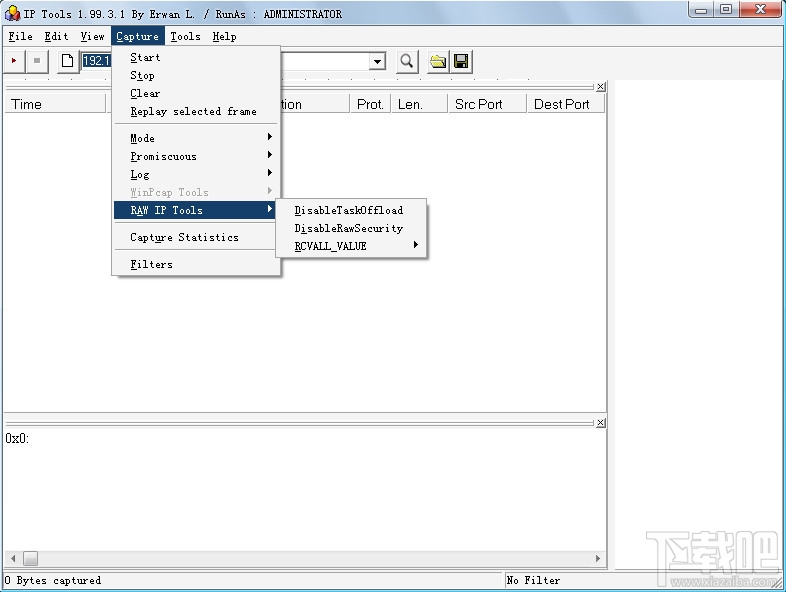Image resolution: width=786 pixels, height=592 pixels.
Task: Choose Capture Statistics menu entry
Action: pos(195,237)
